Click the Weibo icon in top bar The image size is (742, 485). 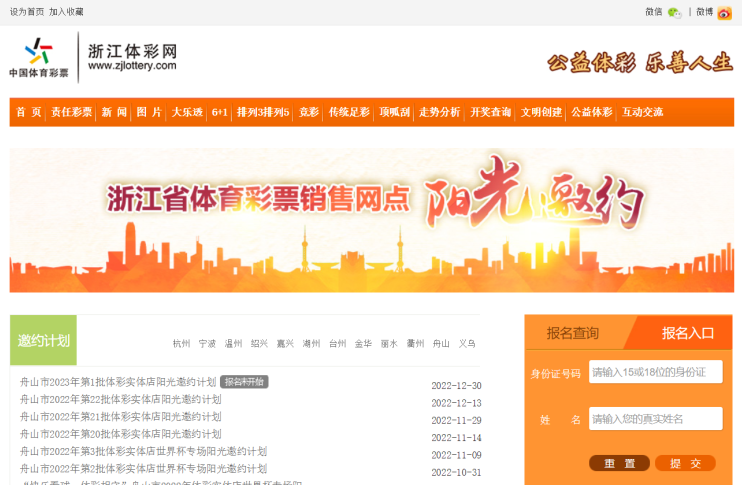[x=724, y=13]
